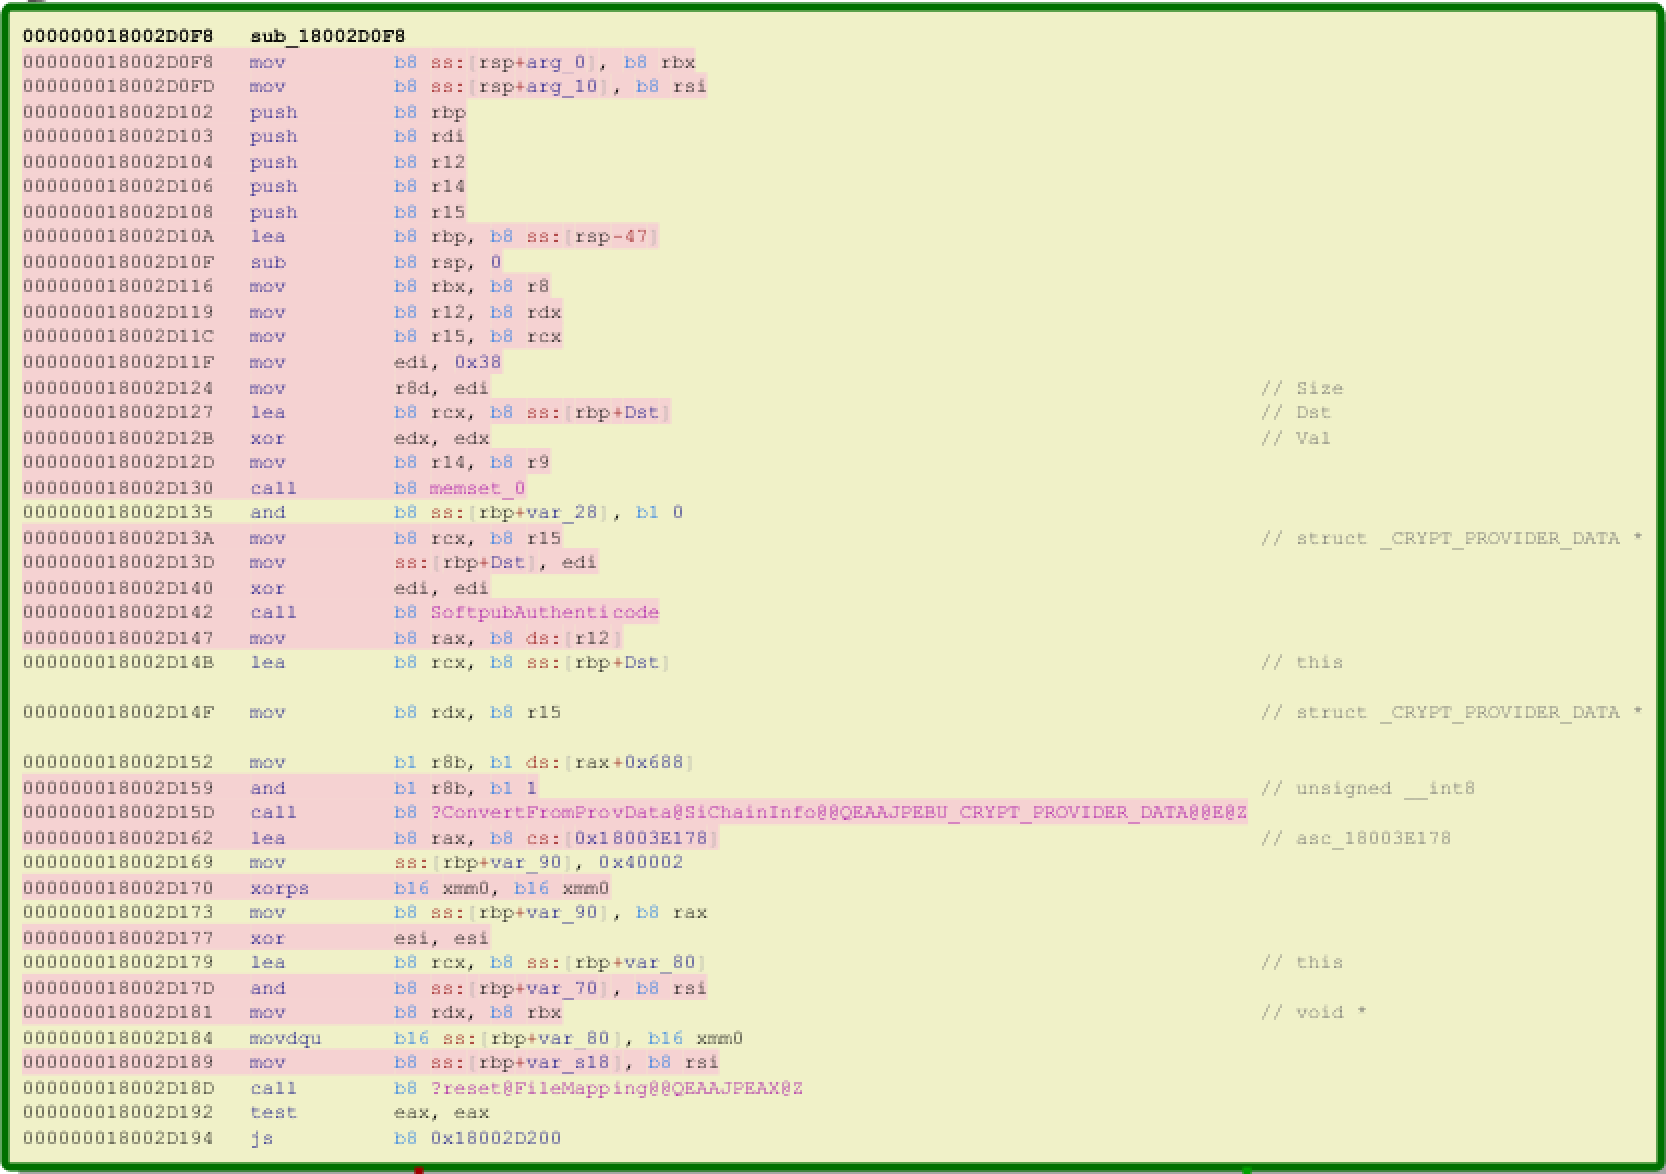Click the xorps instruction mnemonic
The image size is (1666, 1174).
pyautogui.click(x=279, y=888)
